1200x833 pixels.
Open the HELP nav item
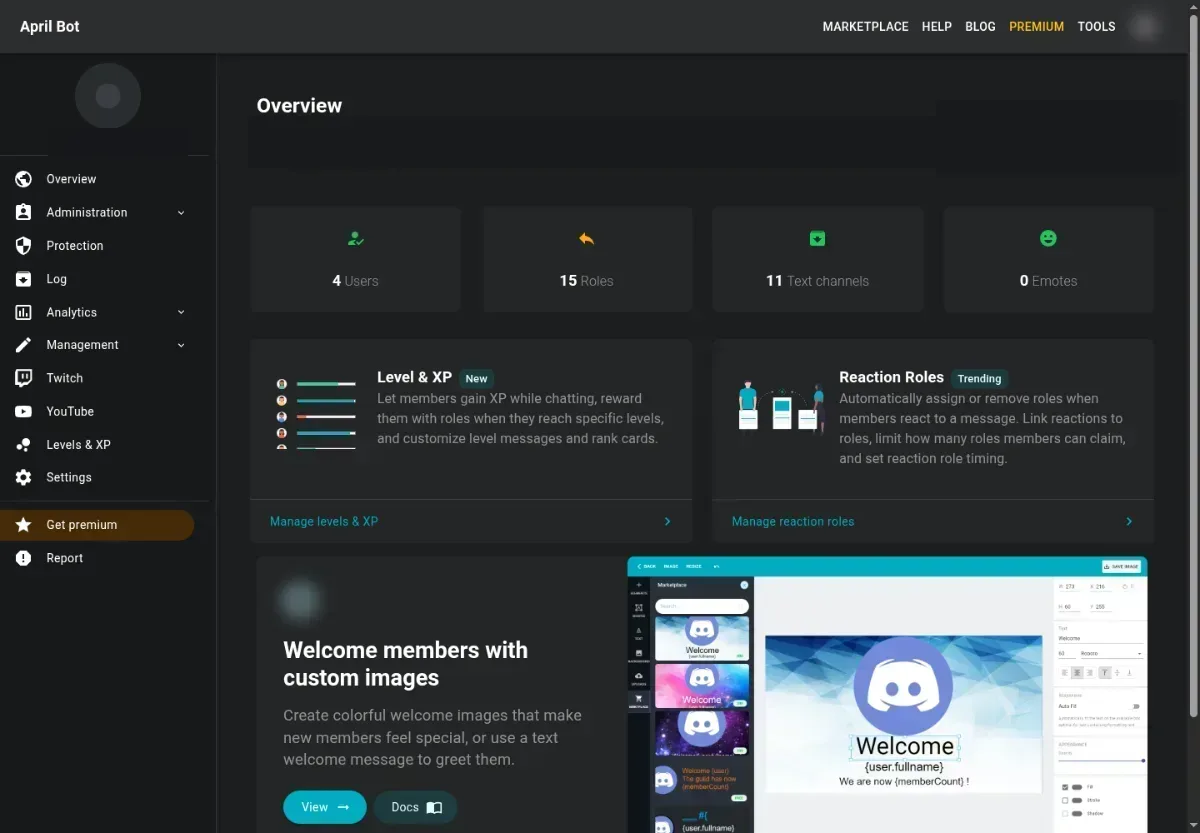[936, 27]
